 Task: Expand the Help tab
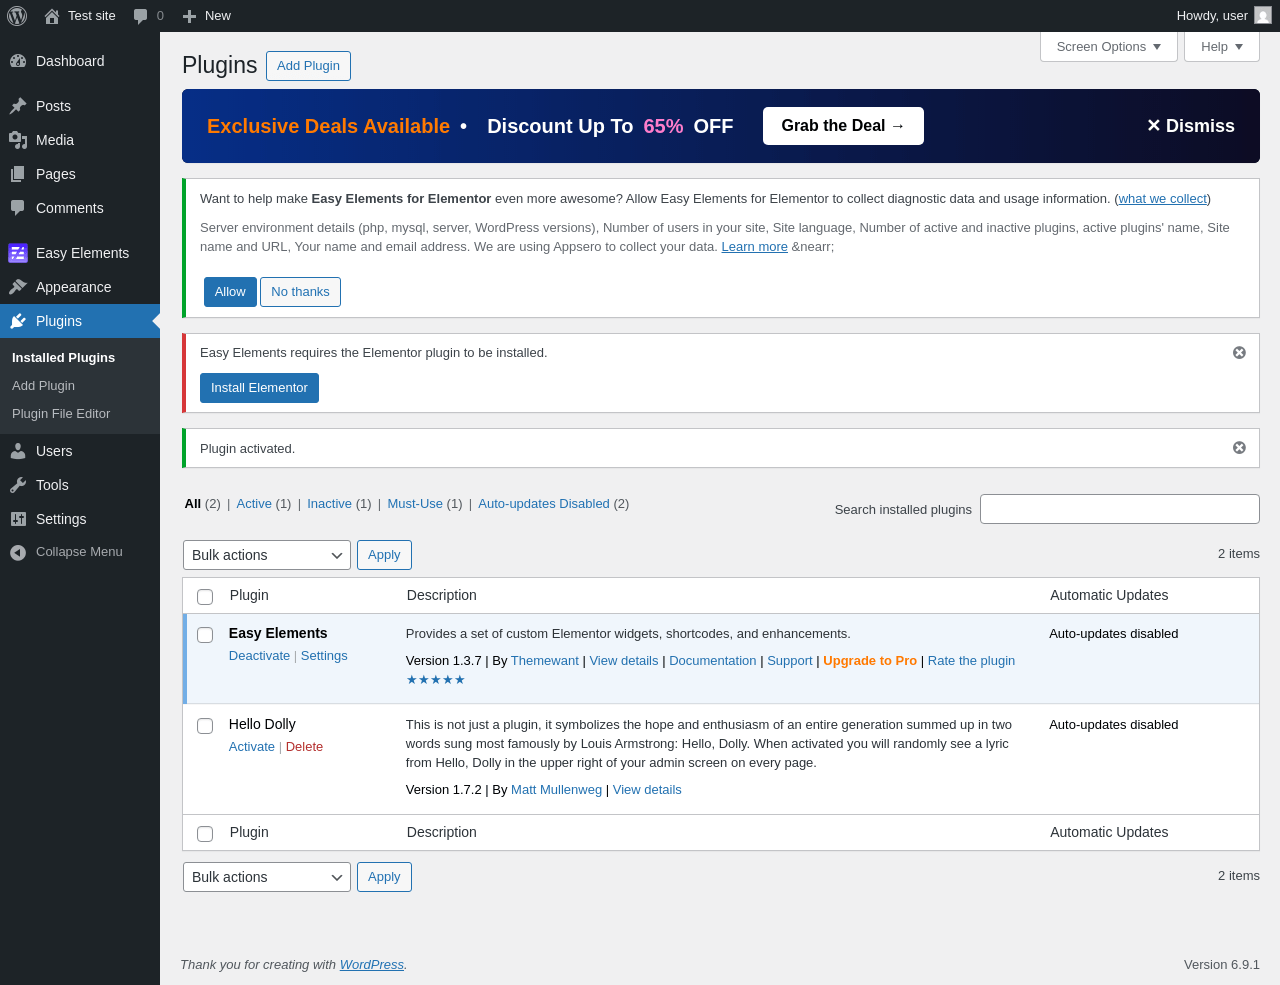1222,47
